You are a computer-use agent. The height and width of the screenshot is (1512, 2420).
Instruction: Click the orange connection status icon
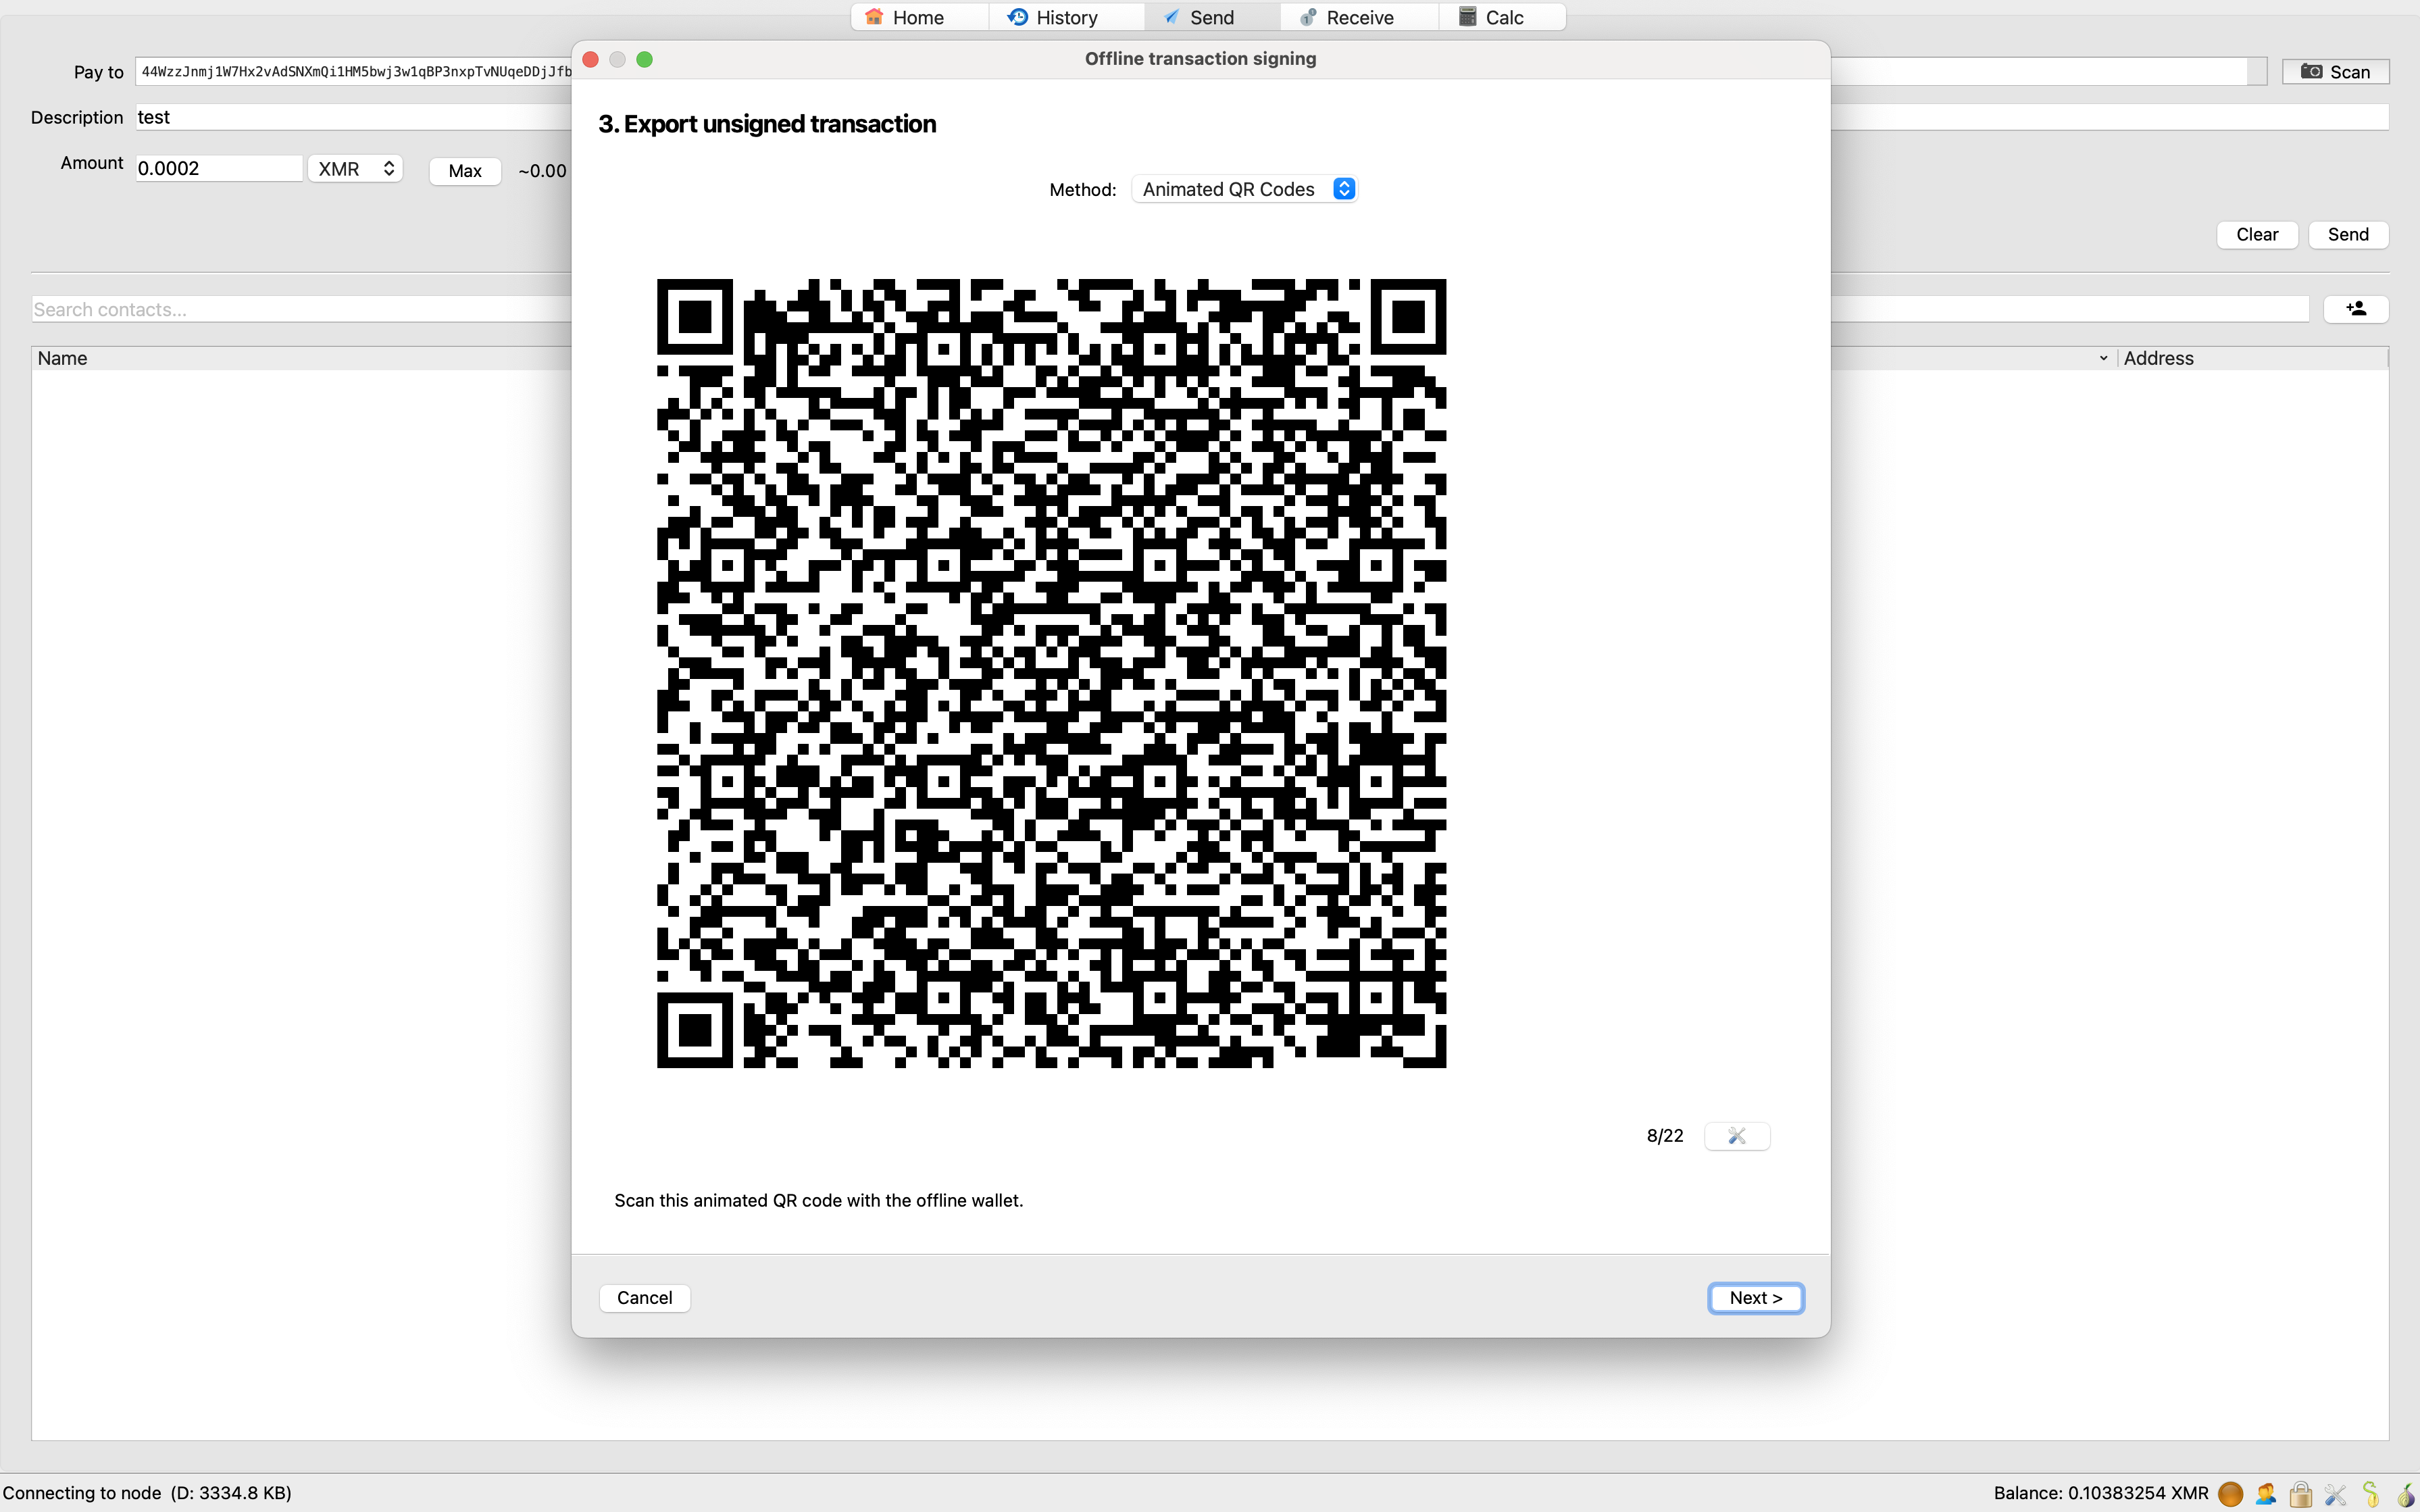(x=2230, y=1493)
